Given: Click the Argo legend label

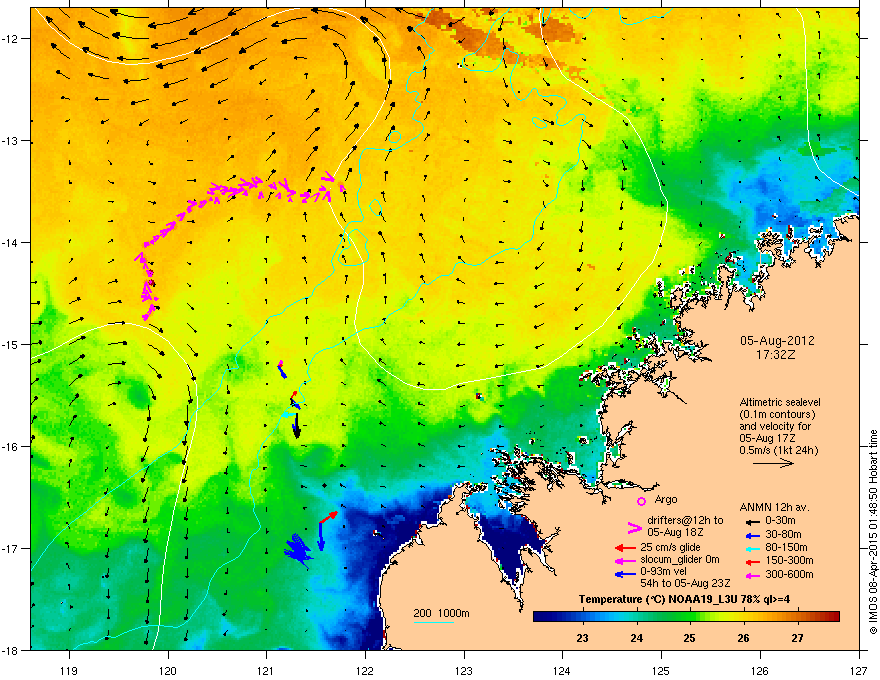Looking at the screenshot, I should 666,499.
